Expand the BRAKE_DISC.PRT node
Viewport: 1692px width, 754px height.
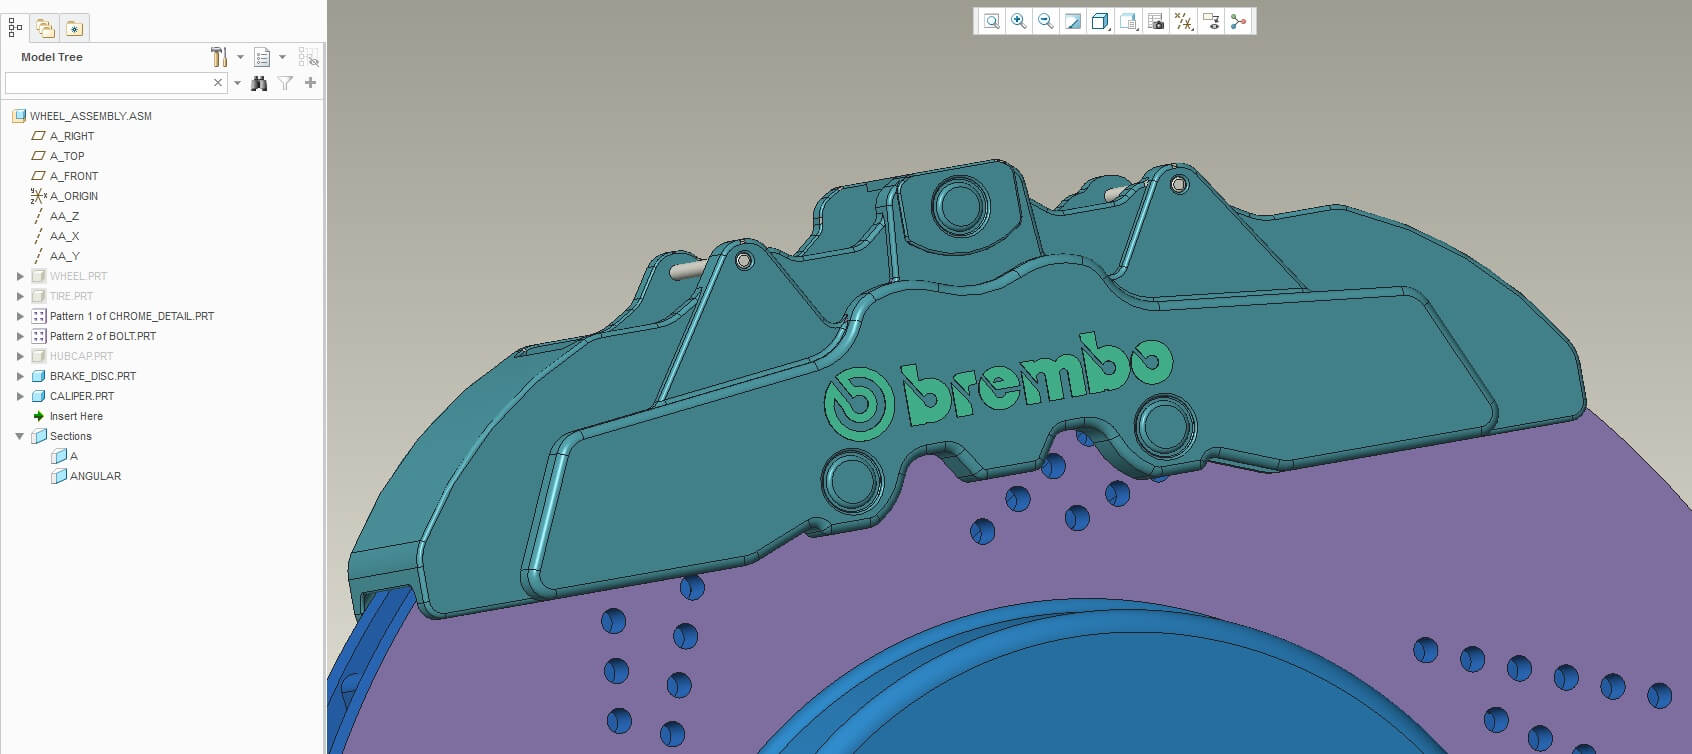click(x=20, y=376)
